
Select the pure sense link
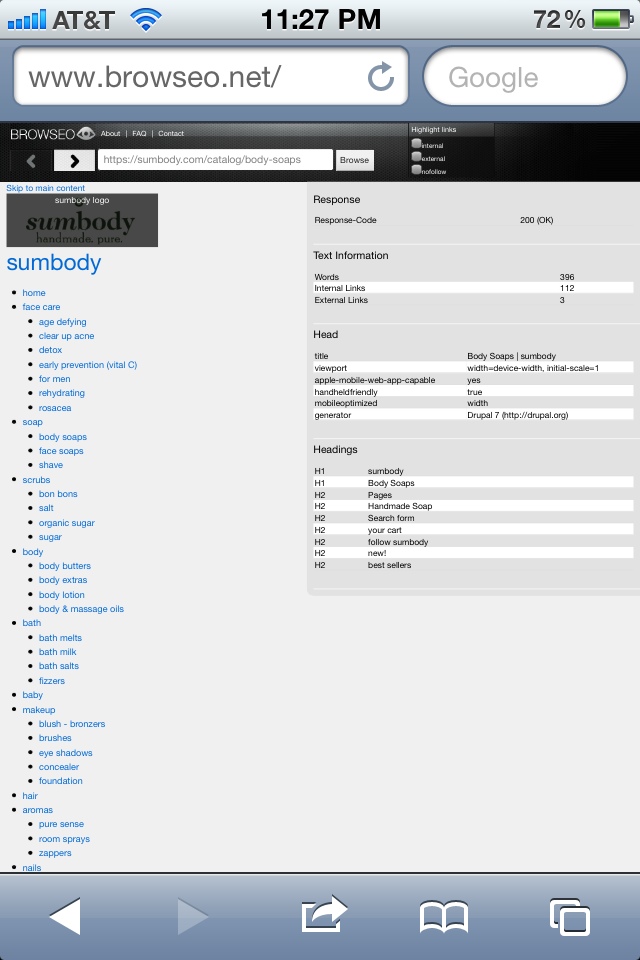pyautogui.click(x=61, y=824)
